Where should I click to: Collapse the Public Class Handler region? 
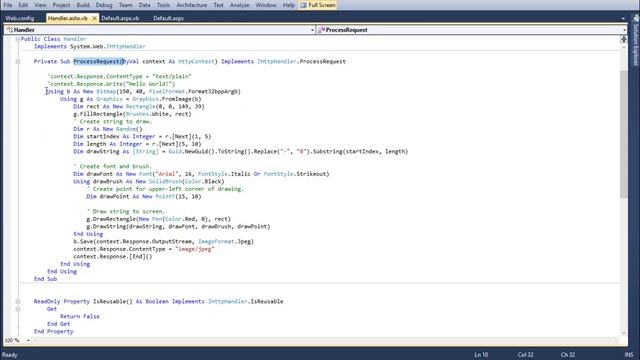click(18, 39)
